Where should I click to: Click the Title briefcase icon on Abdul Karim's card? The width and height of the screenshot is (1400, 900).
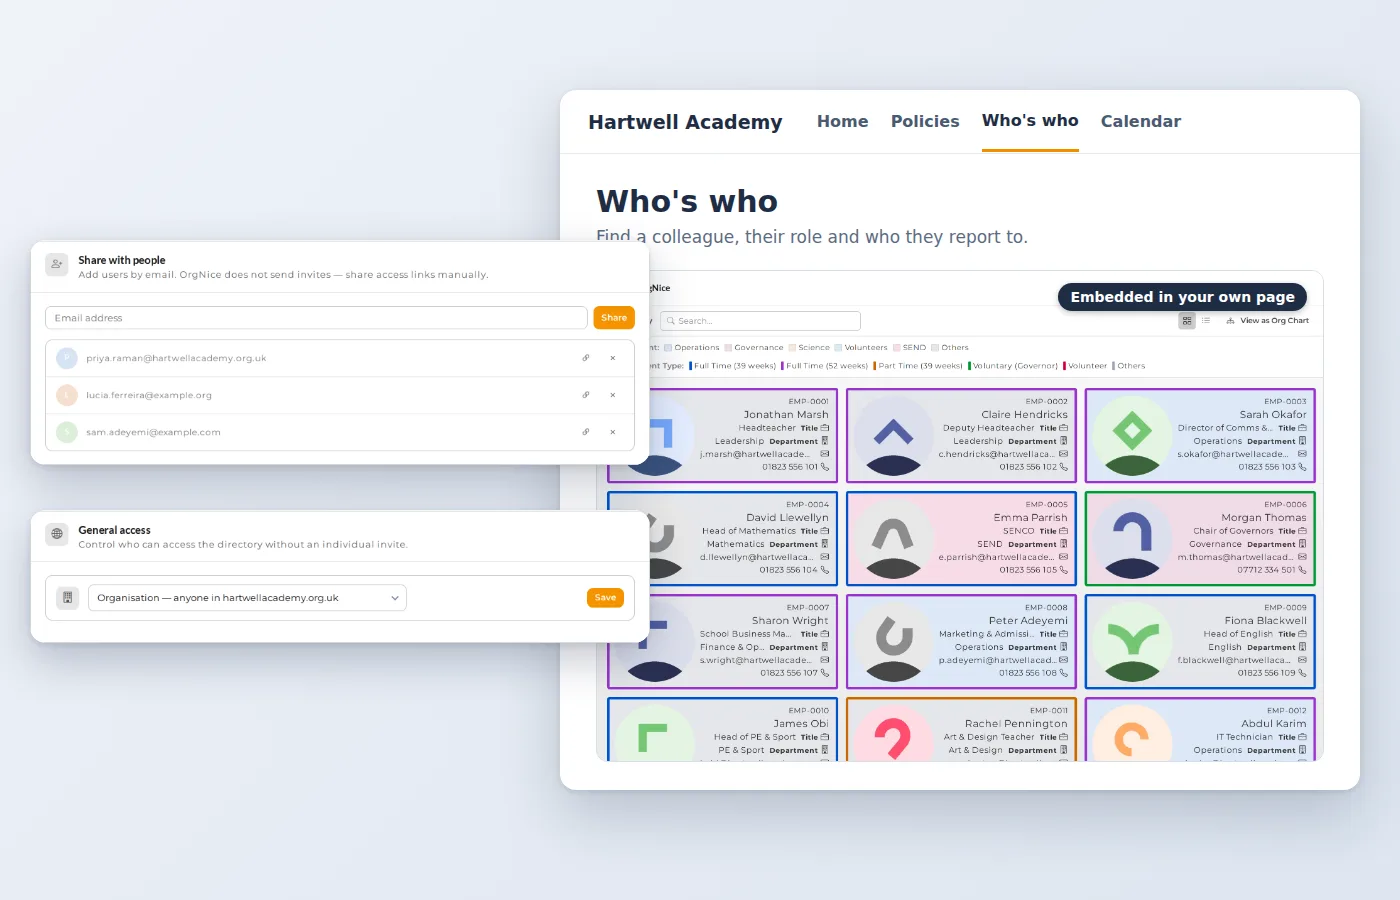click(1302, 737)
